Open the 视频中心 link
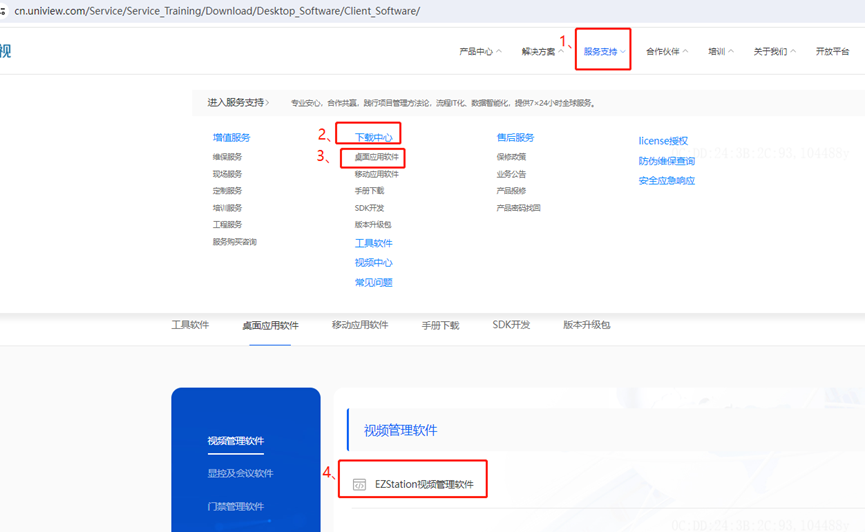 pos(373,263)
